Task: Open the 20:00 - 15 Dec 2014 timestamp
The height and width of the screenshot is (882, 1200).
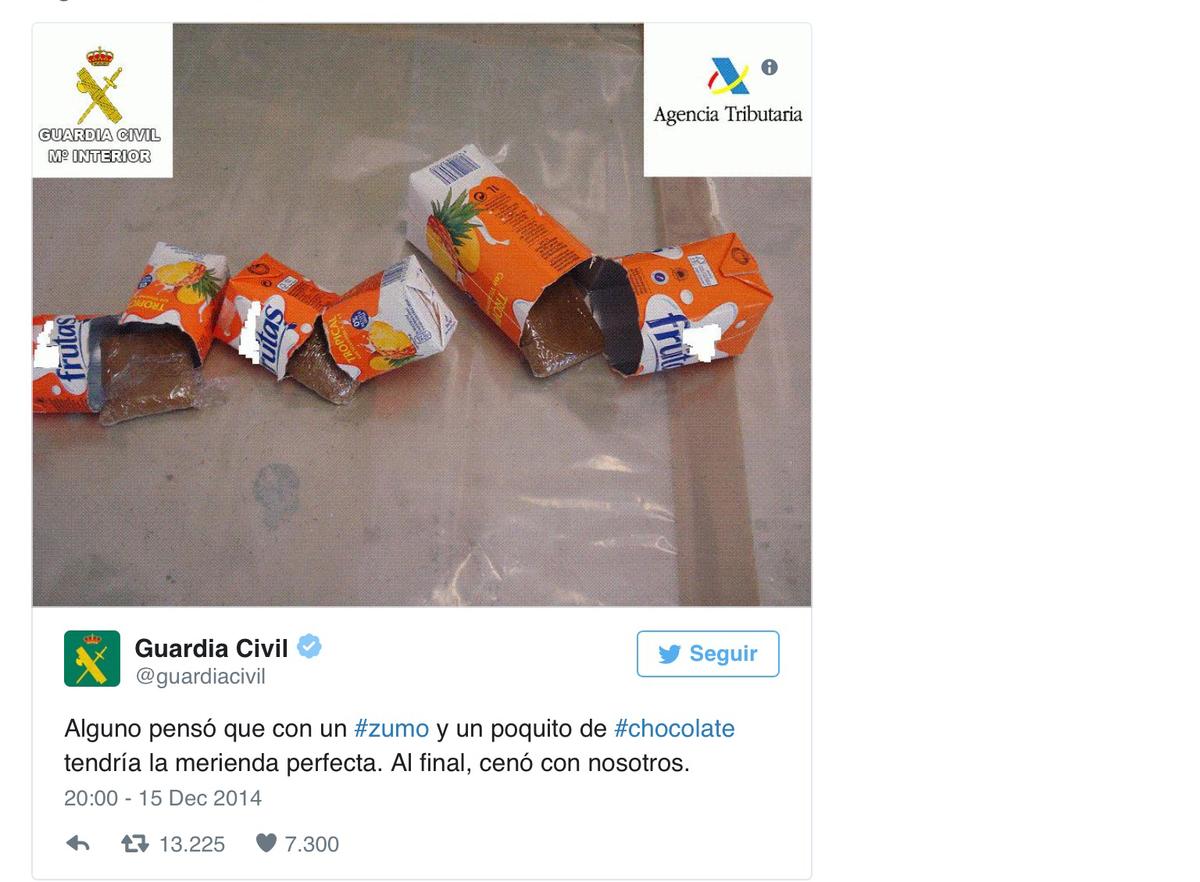Action: [x=163, y=798]
